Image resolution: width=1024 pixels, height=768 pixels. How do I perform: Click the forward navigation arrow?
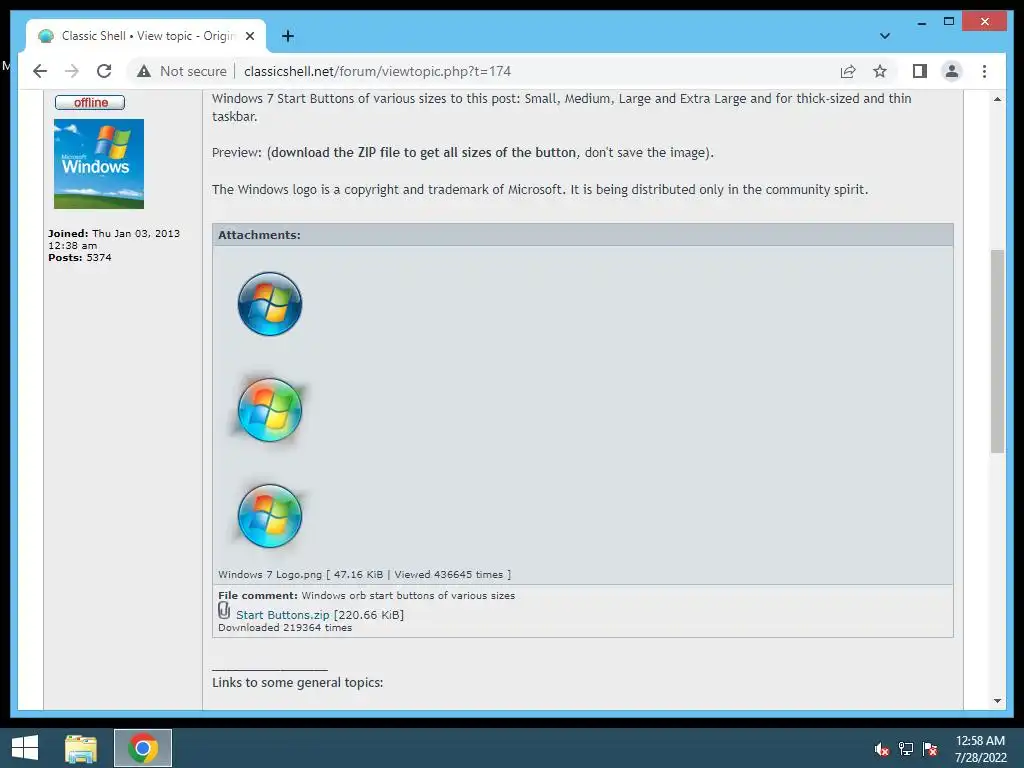point(72,71)
